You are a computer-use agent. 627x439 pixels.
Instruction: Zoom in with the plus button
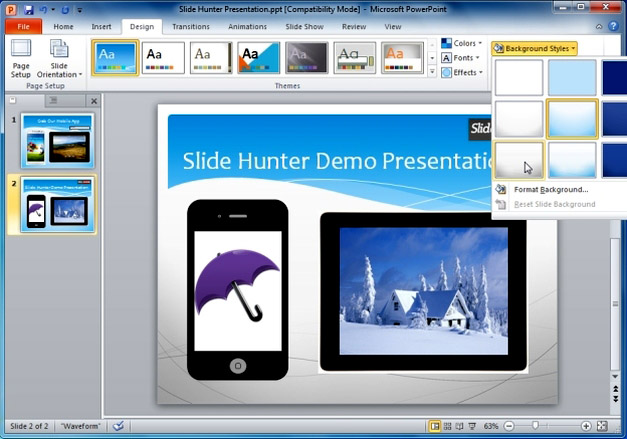coord(586,426)
